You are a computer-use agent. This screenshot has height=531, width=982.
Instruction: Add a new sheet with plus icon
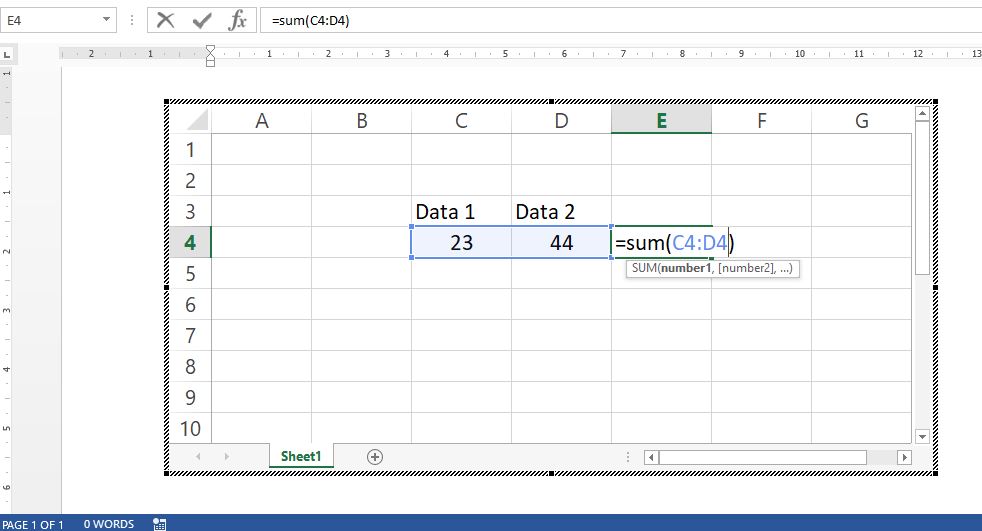click(375, 457)
